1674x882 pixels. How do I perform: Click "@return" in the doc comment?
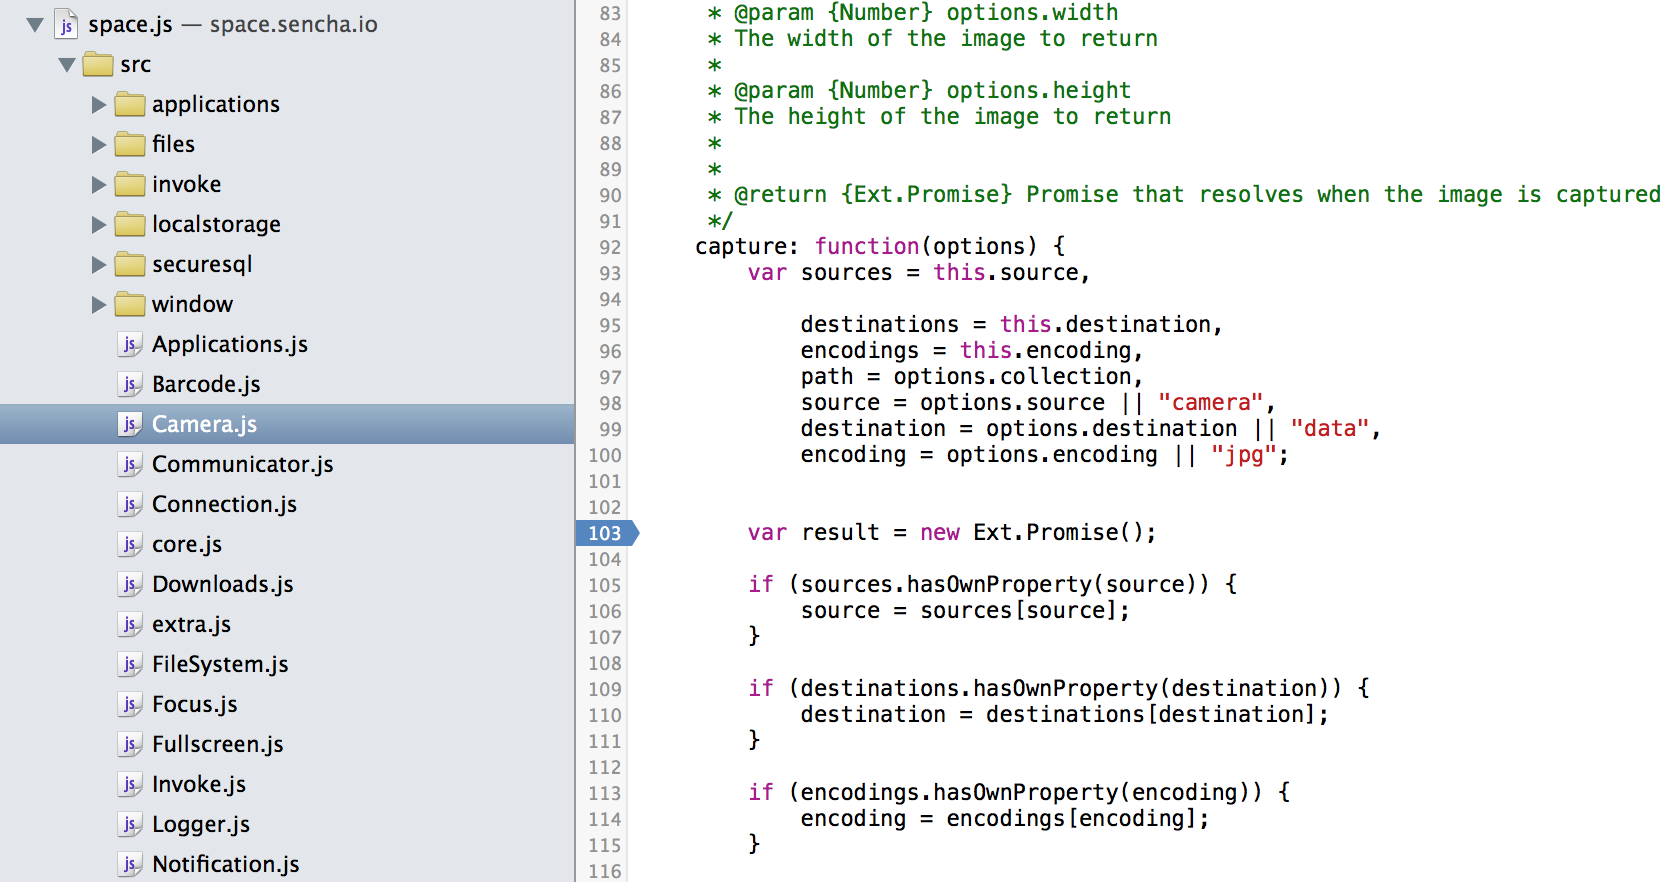pos(781,195)
